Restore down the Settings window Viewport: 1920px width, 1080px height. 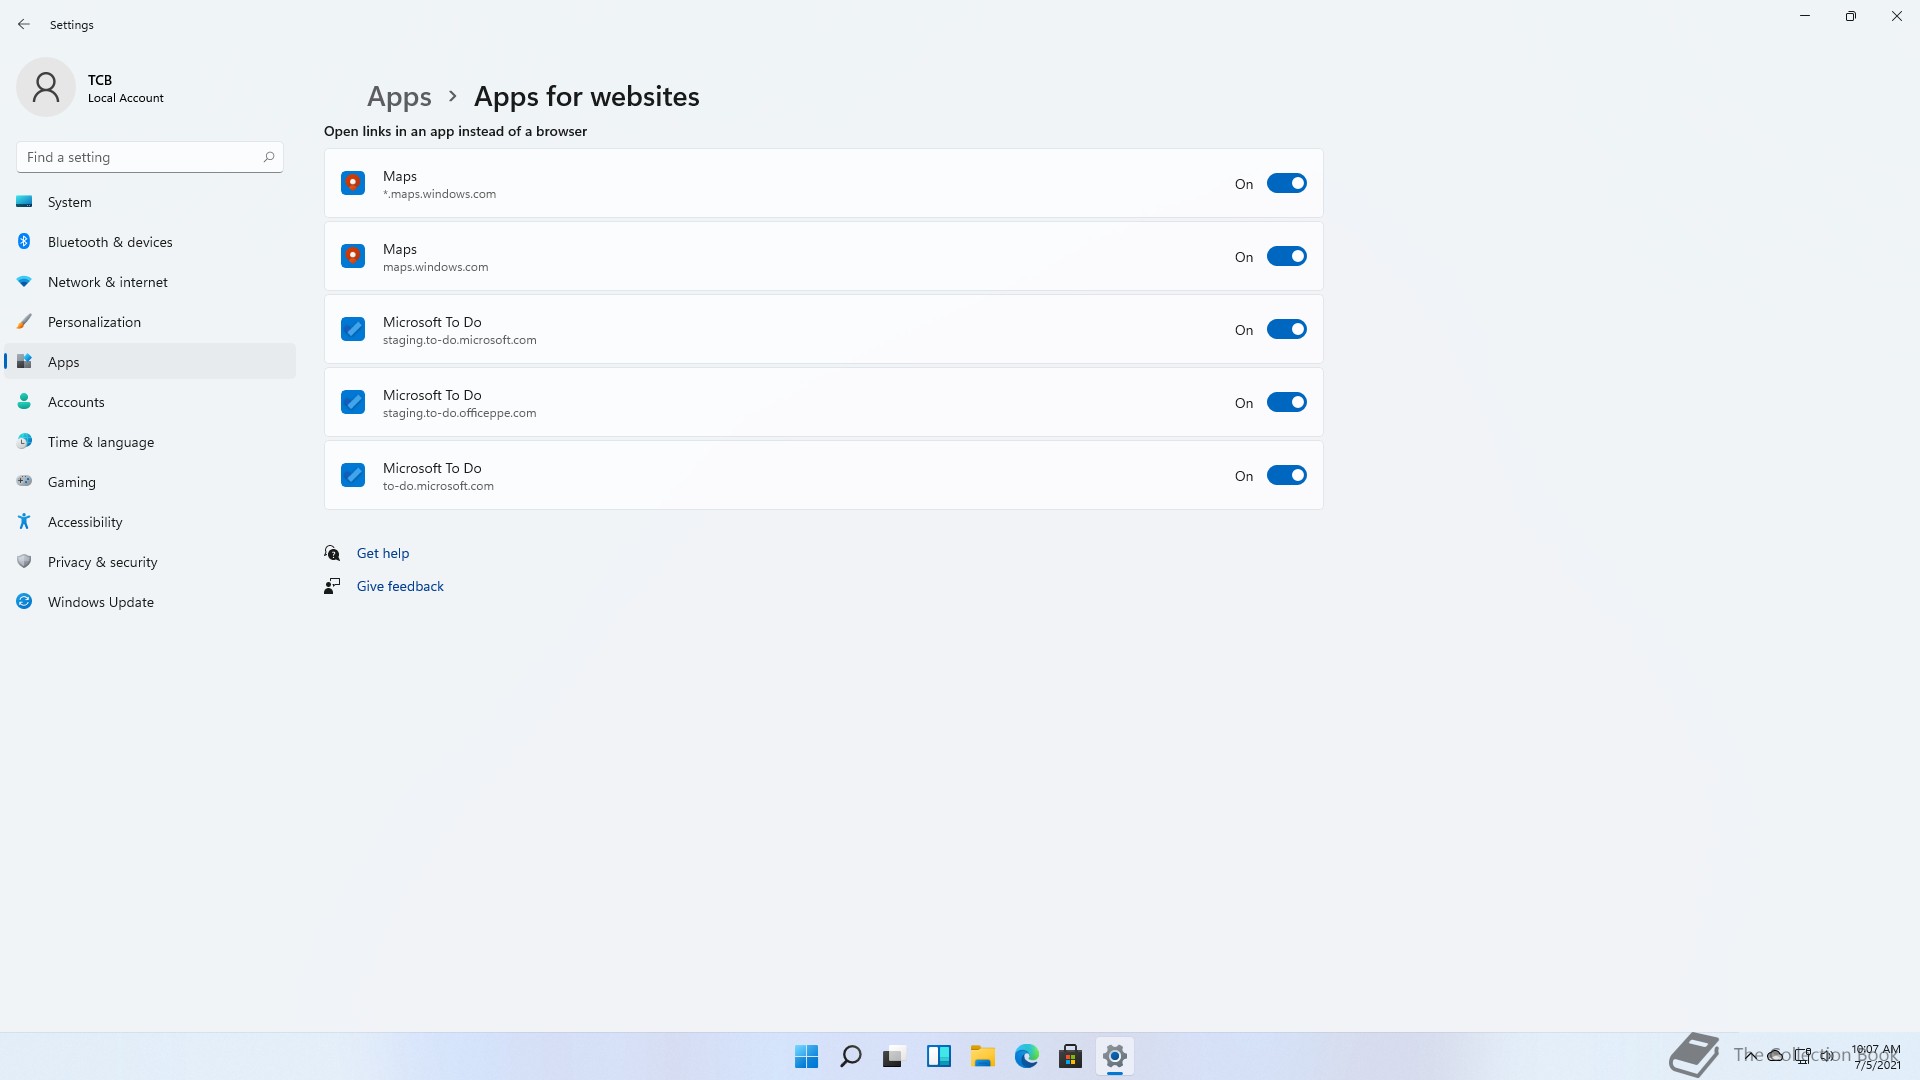1851,16
